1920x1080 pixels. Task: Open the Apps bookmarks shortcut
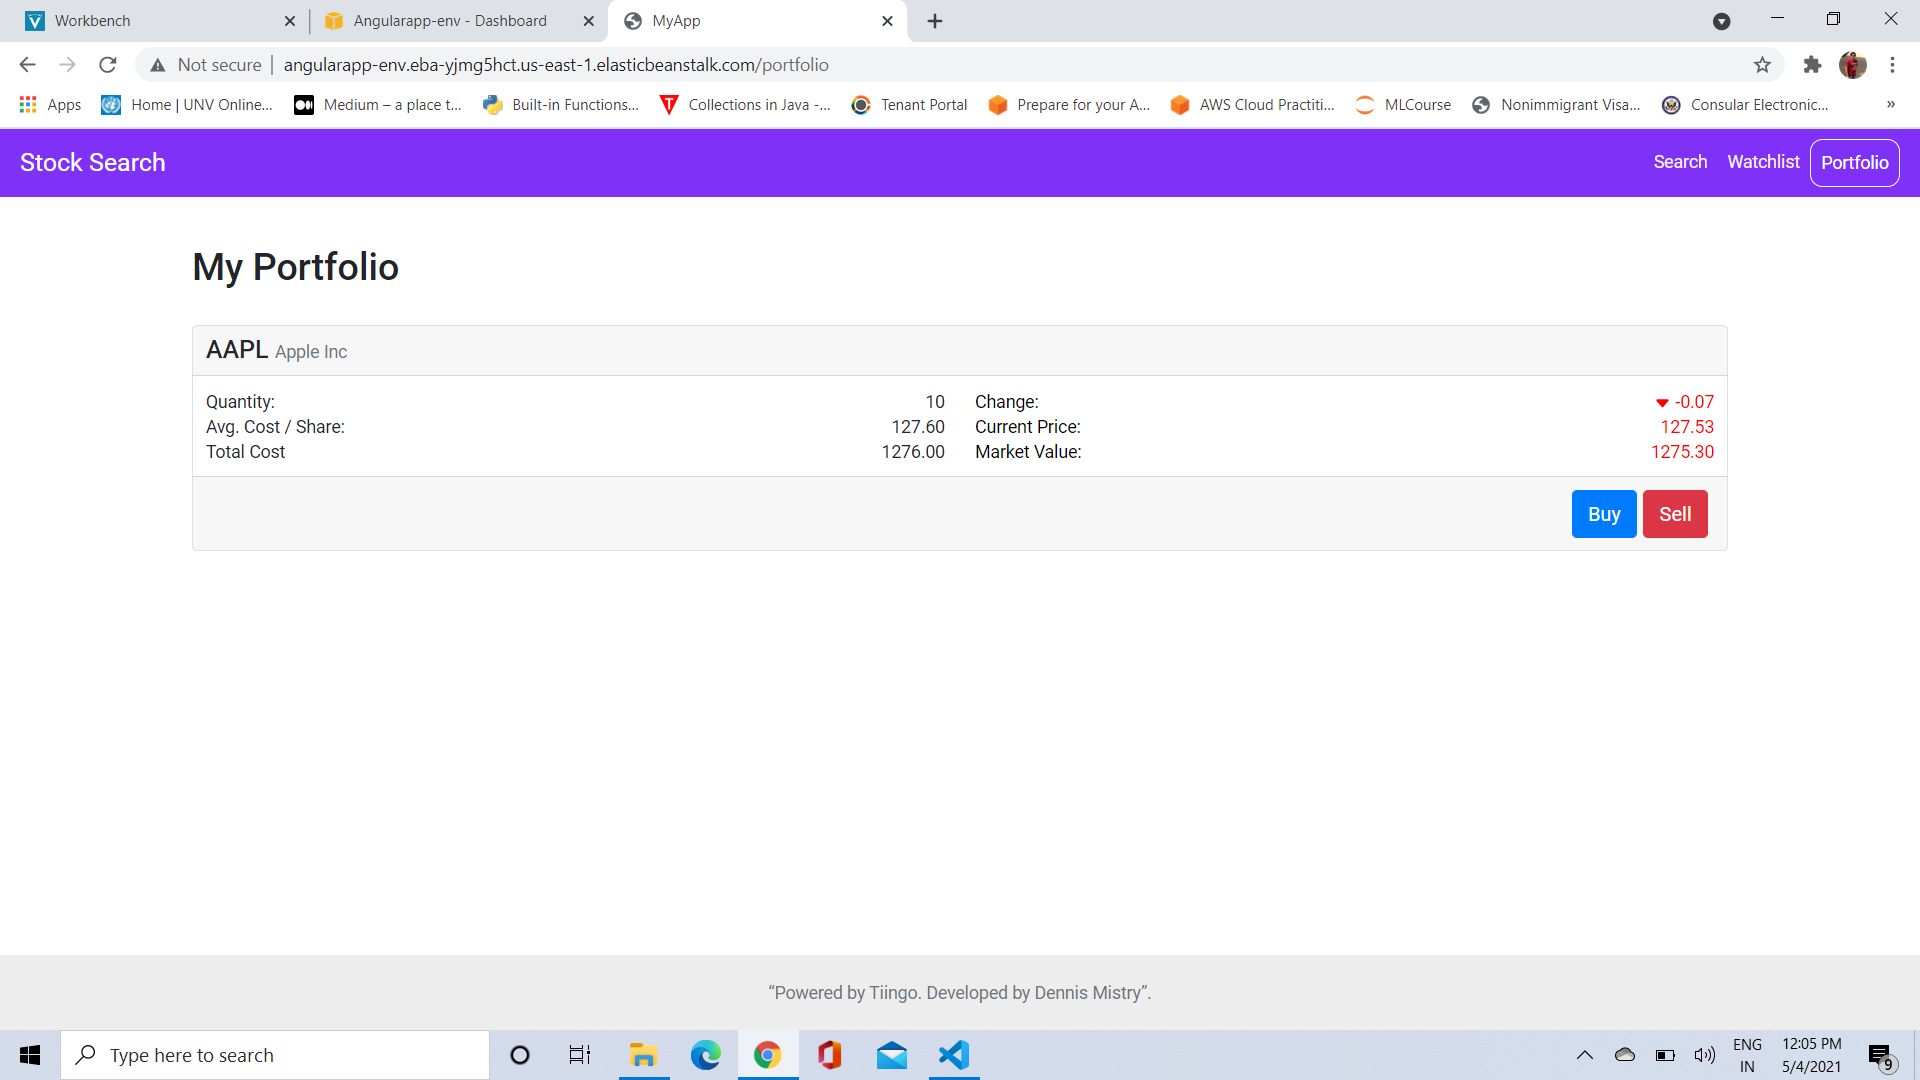point(50,105)
